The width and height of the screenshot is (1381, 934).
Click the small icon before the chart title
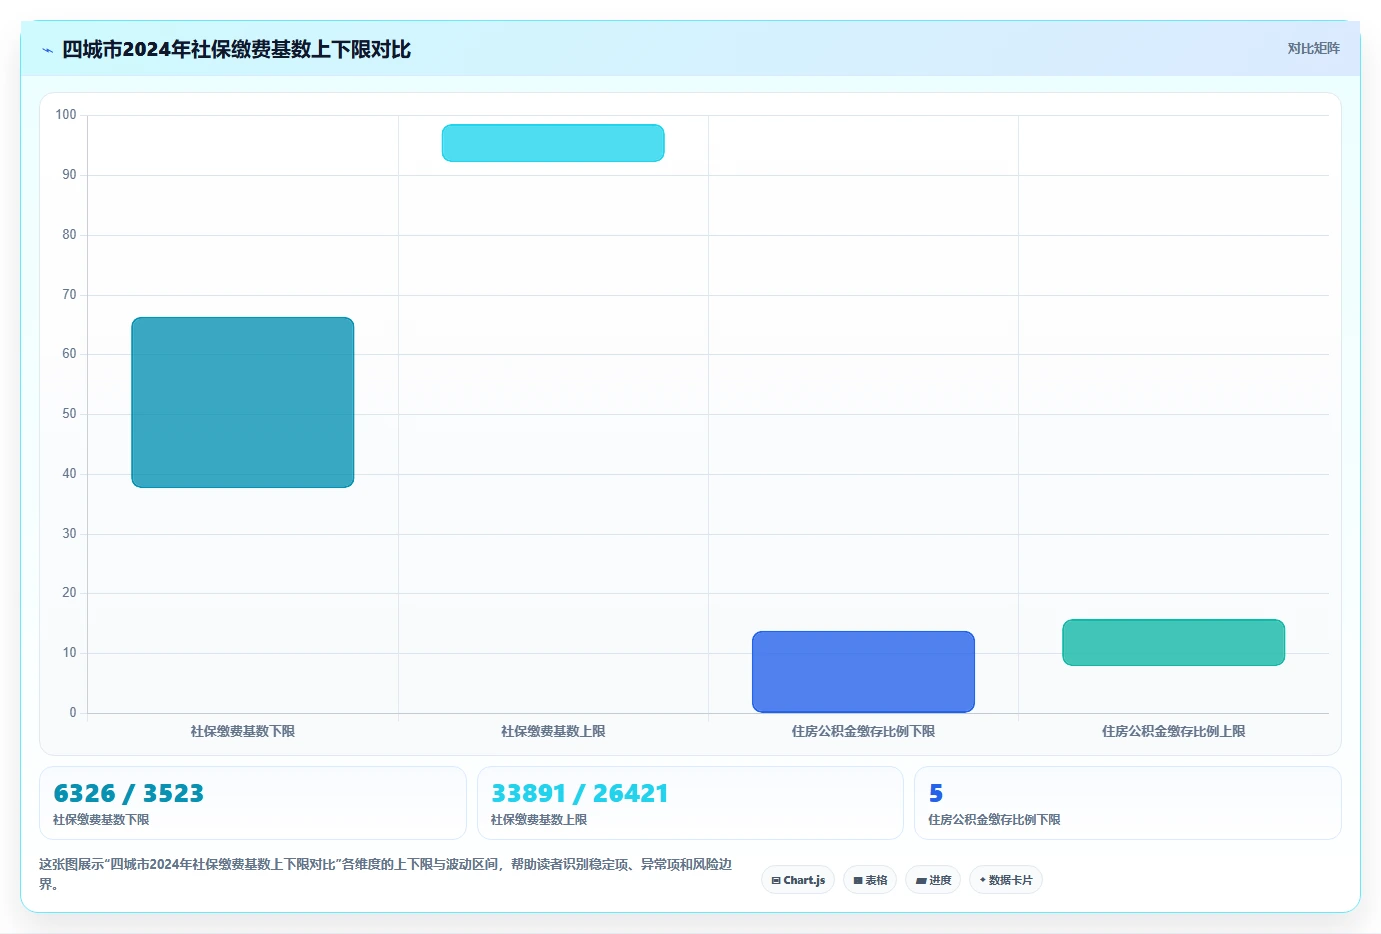click(x=47, y=50)
